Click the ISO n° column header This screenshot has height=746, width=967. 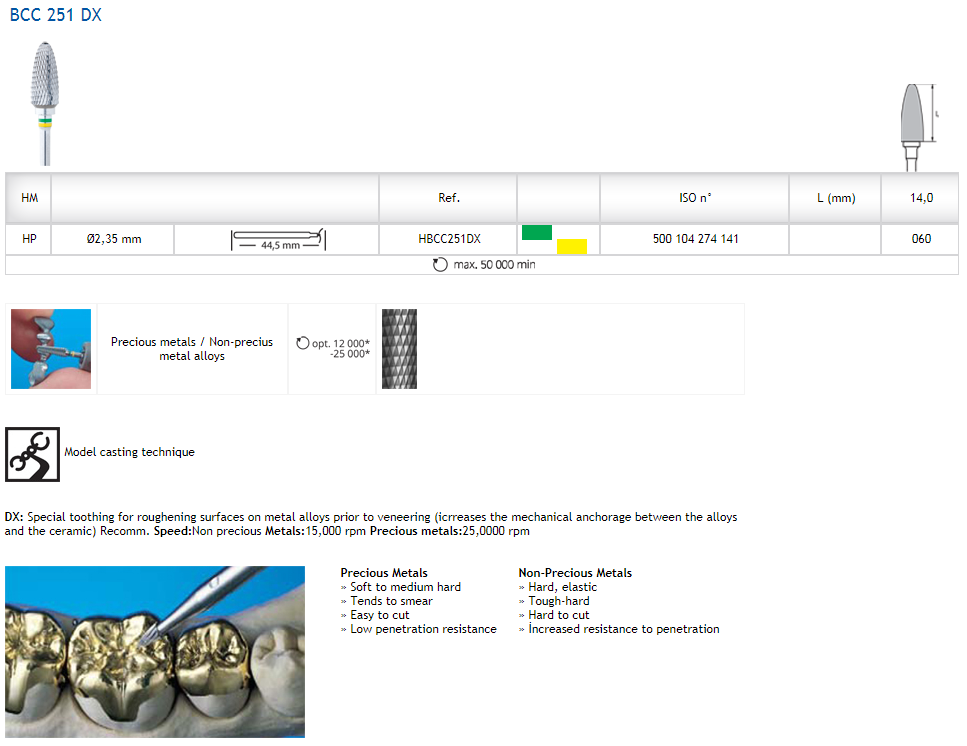pyautogui.click(x=695, y=198)
